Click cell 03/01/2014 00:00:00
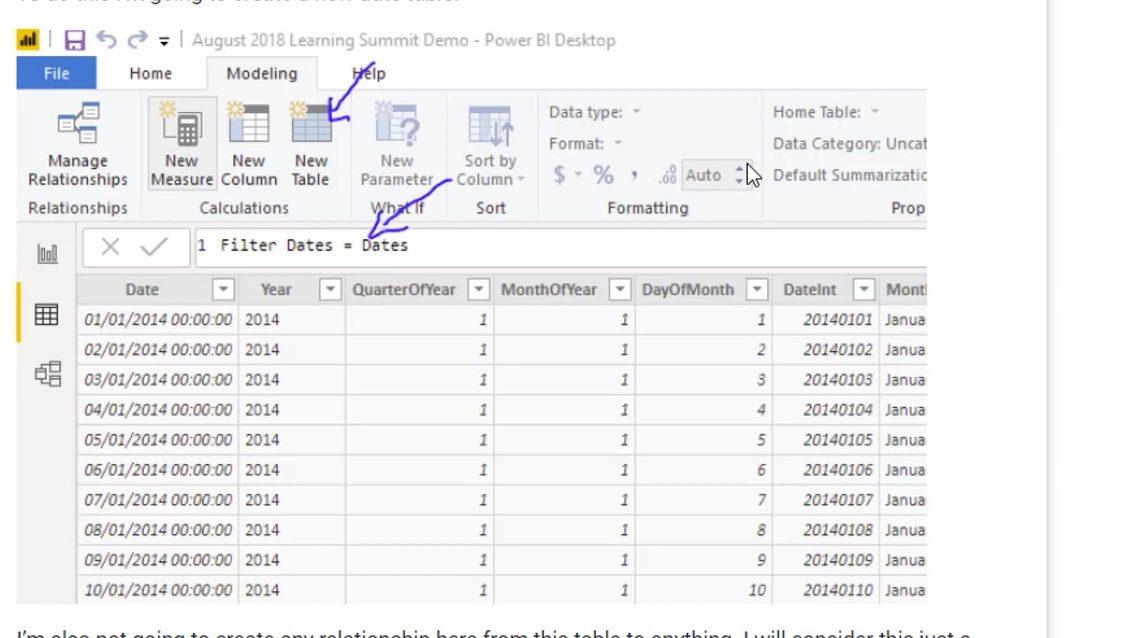The width and height of the screenshot is (1135, 638). tap(158, 379)
